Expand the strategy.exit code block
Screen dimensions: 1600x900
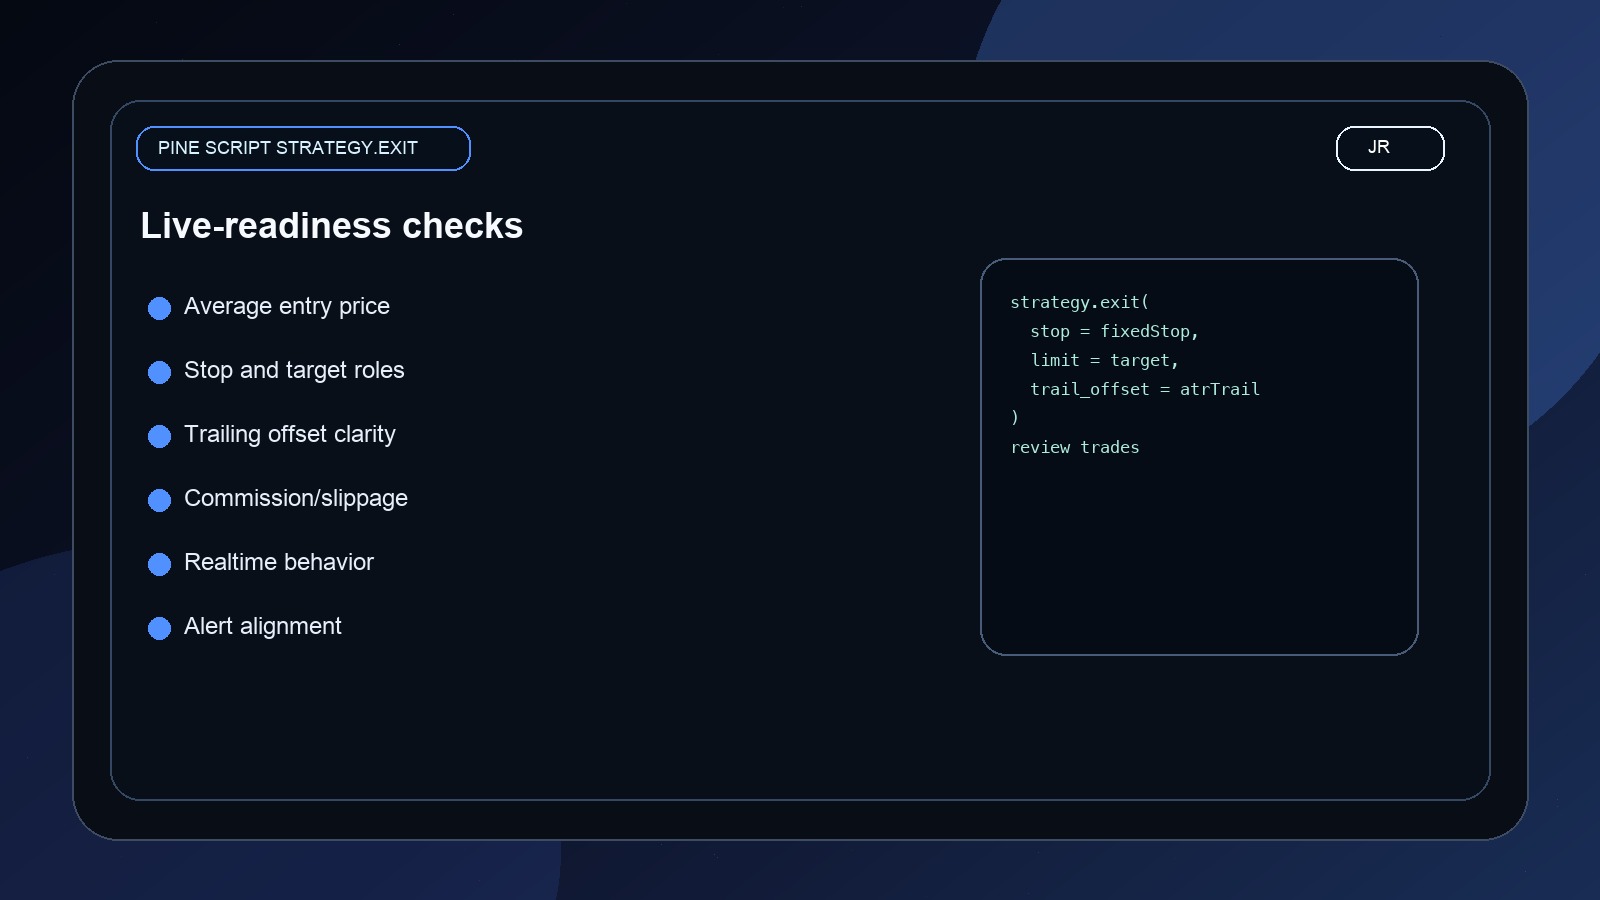pos(1077,302)
